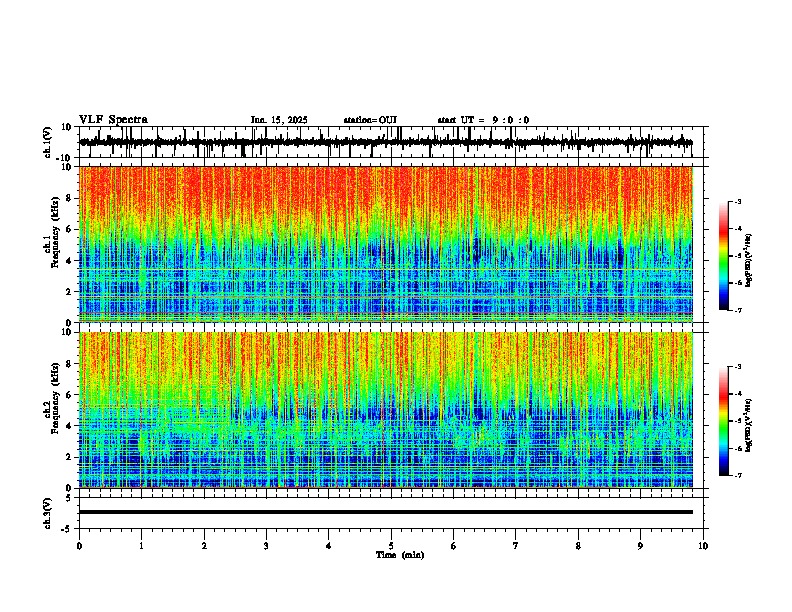The width and height of the screenshot is (792, 612).
Task: Click the "2" kHz tick on ch.2 spectrogram
Action: pos(69,457)
